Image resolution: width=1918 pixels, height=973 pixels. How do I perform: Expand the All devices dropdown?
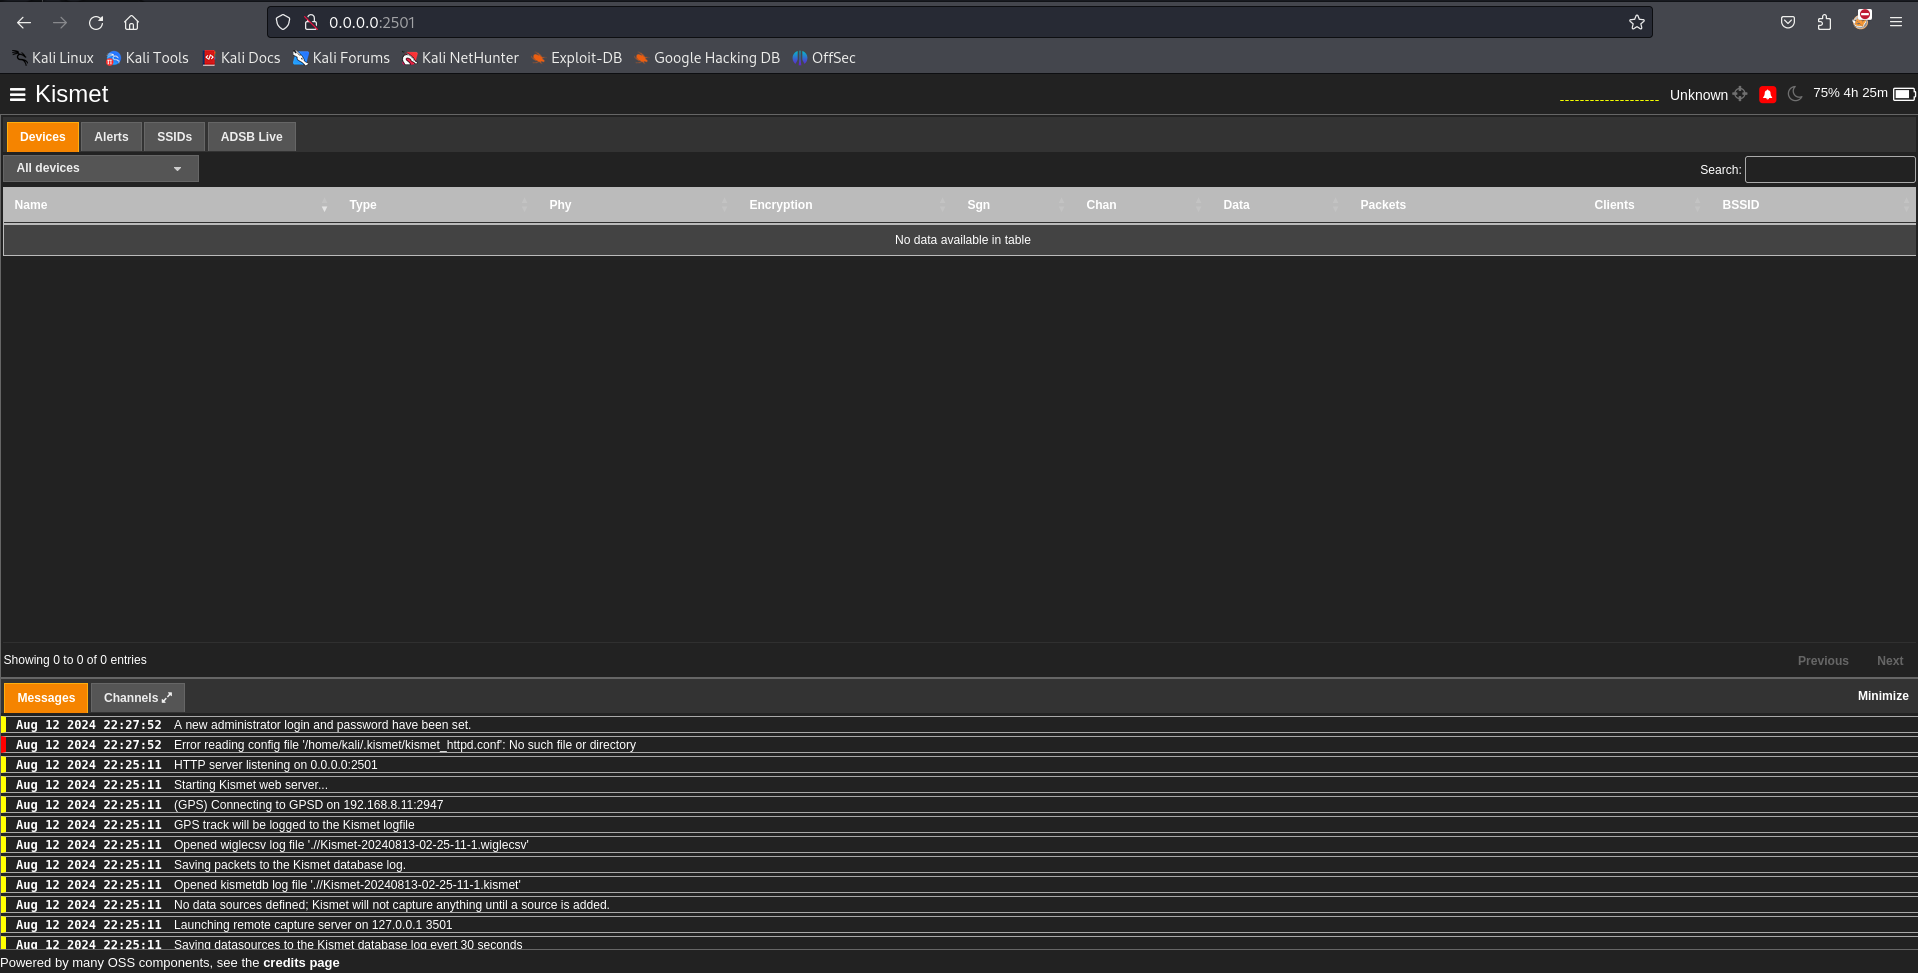[x=100, y=168]
